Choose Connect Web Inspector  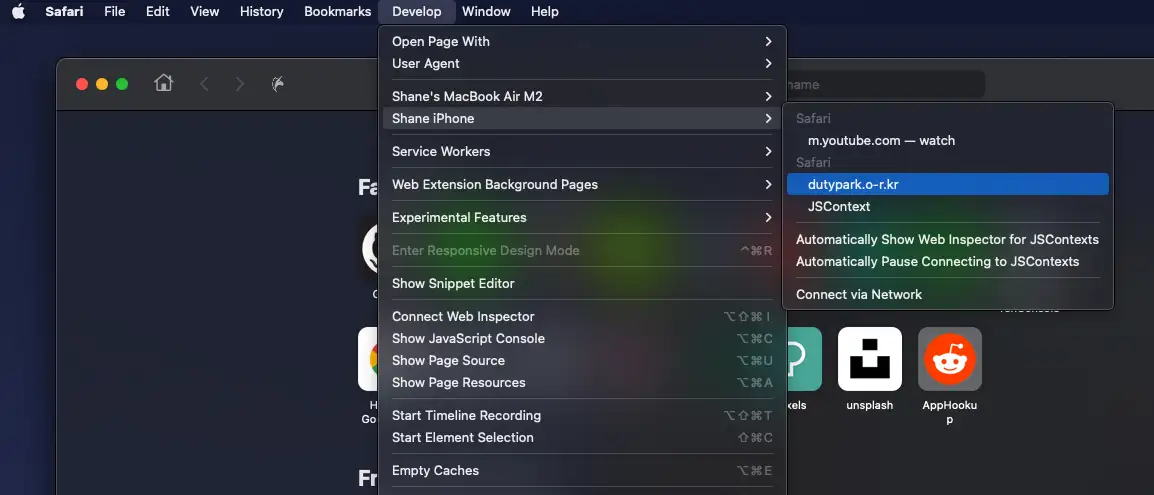pyautogui.click(x=581, y=316)
